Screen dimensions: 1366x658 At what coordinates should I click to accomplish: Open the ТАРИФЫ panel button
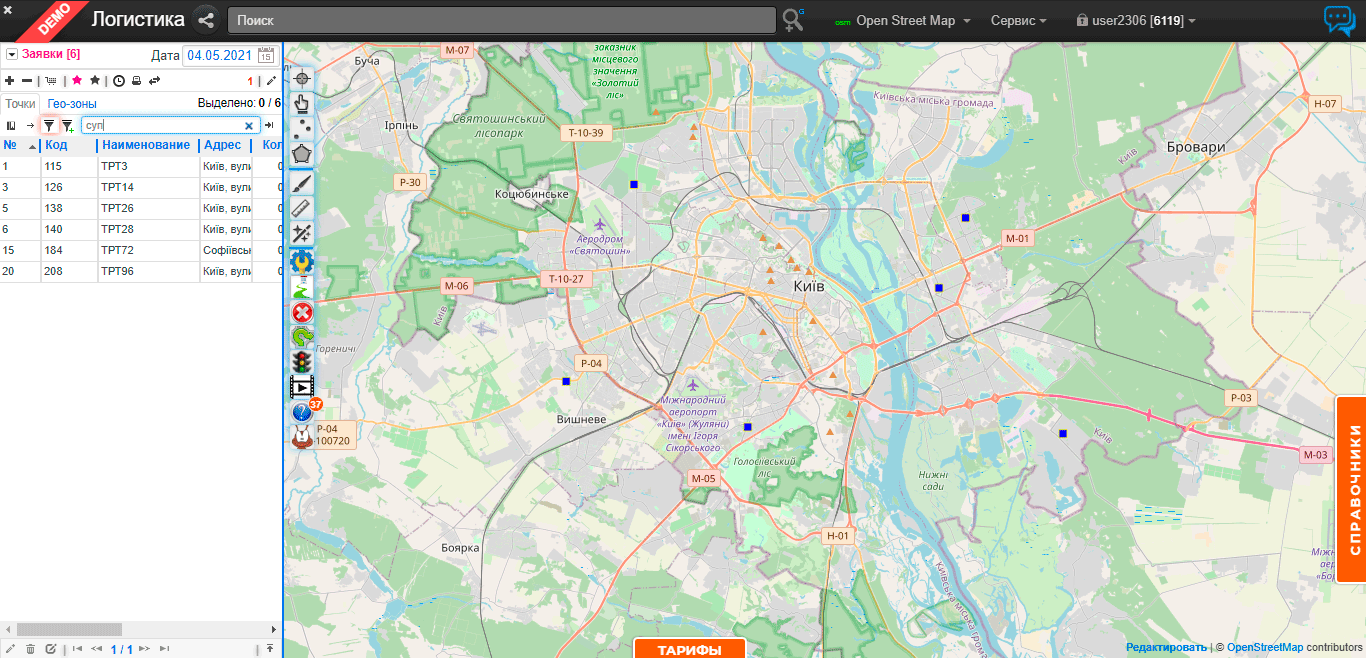pos(689,650)
